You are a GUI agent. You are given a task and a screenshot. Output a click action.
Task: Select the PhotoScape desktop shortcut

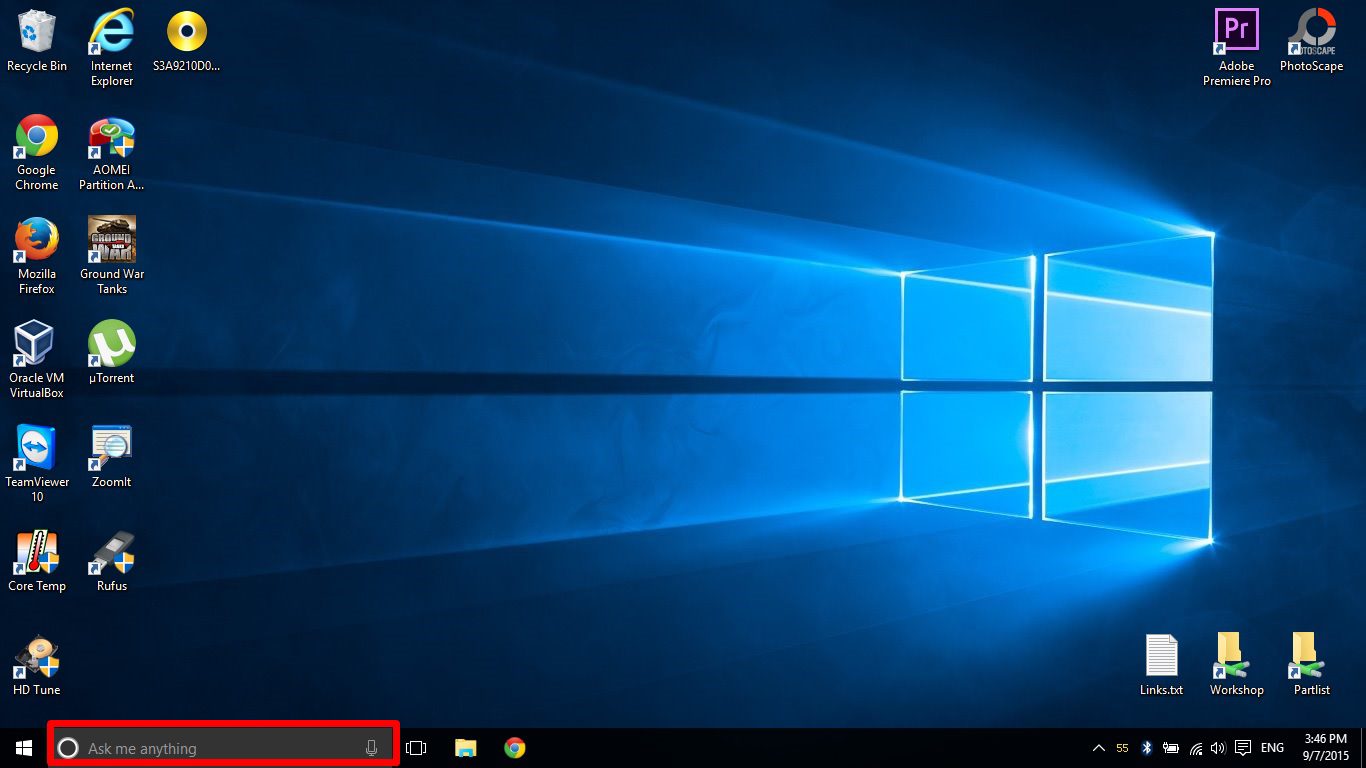click(1312, 42)
